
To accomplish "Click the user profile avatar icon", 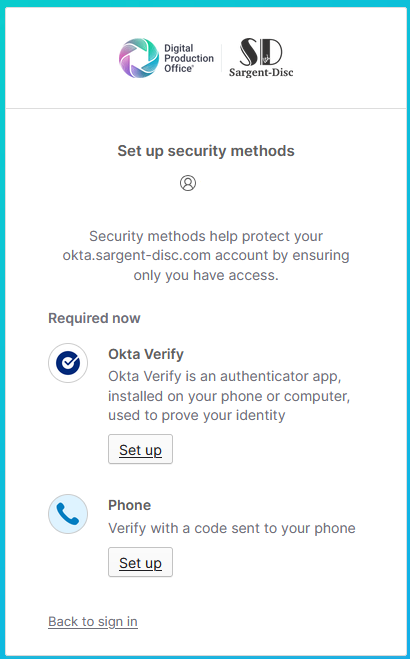I will pyautogui.click(x=188, y=183).
